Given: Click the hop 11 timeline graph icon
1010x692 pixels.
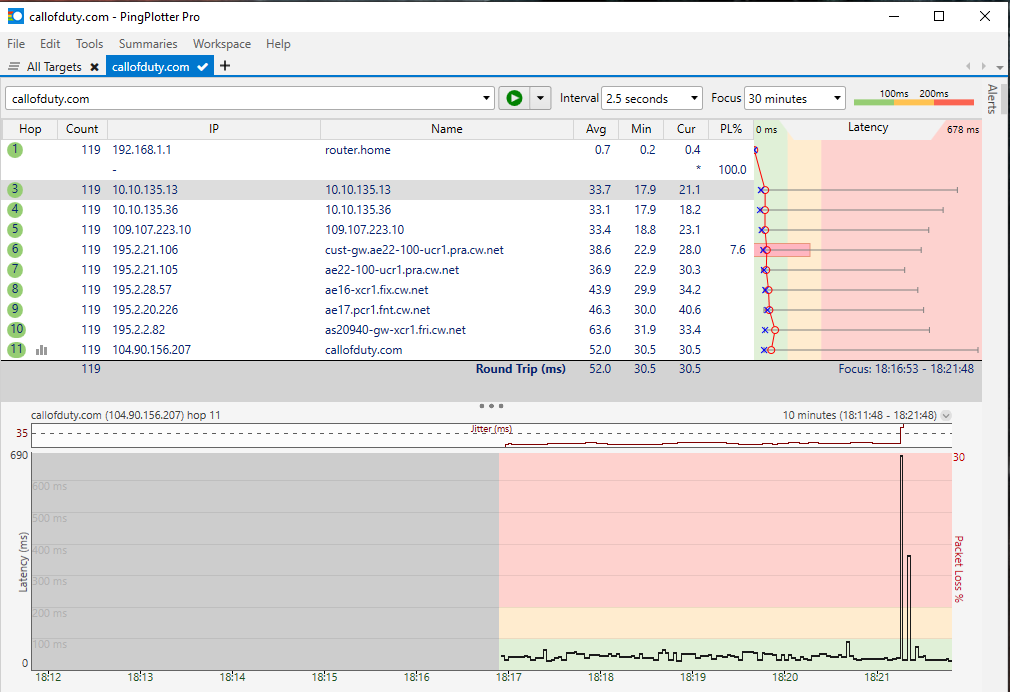Looking at the screenshot, I should (x=42, y=350).
